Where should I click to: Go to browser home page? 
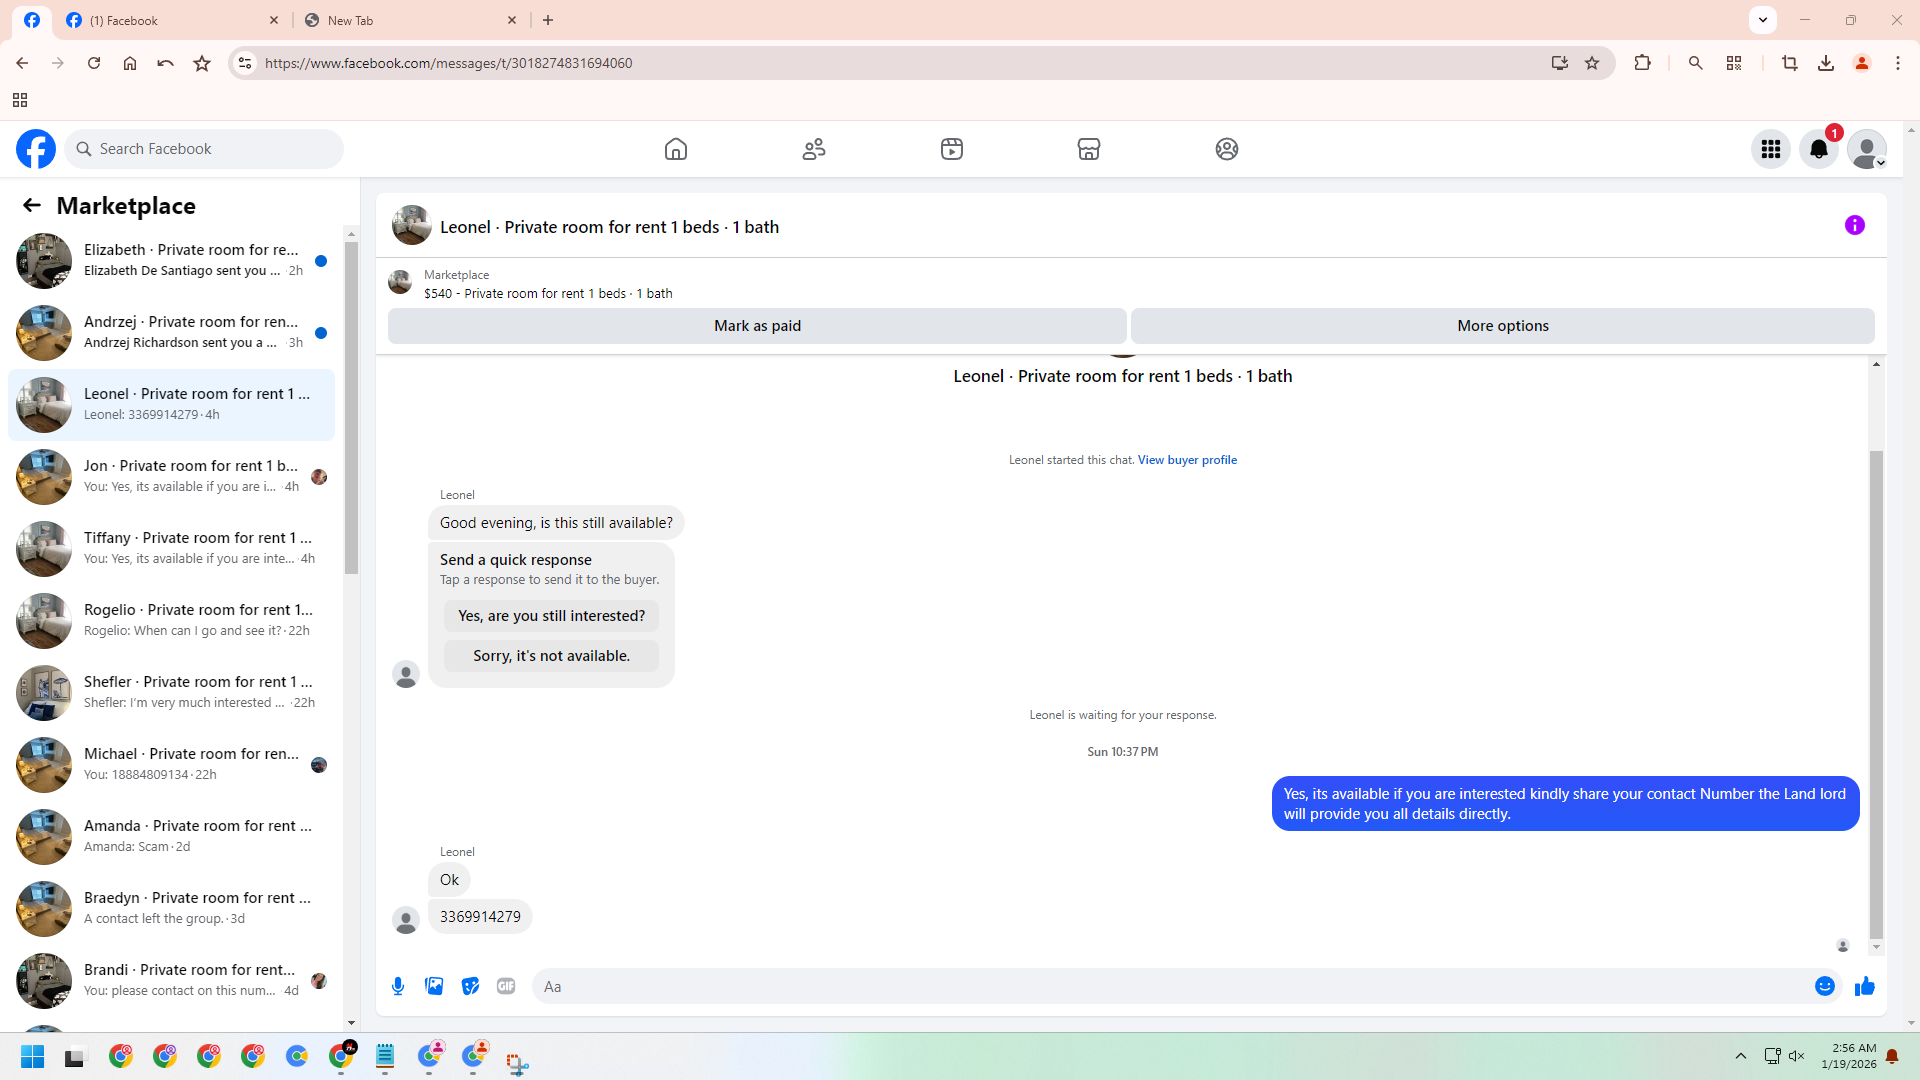(130, 63)
